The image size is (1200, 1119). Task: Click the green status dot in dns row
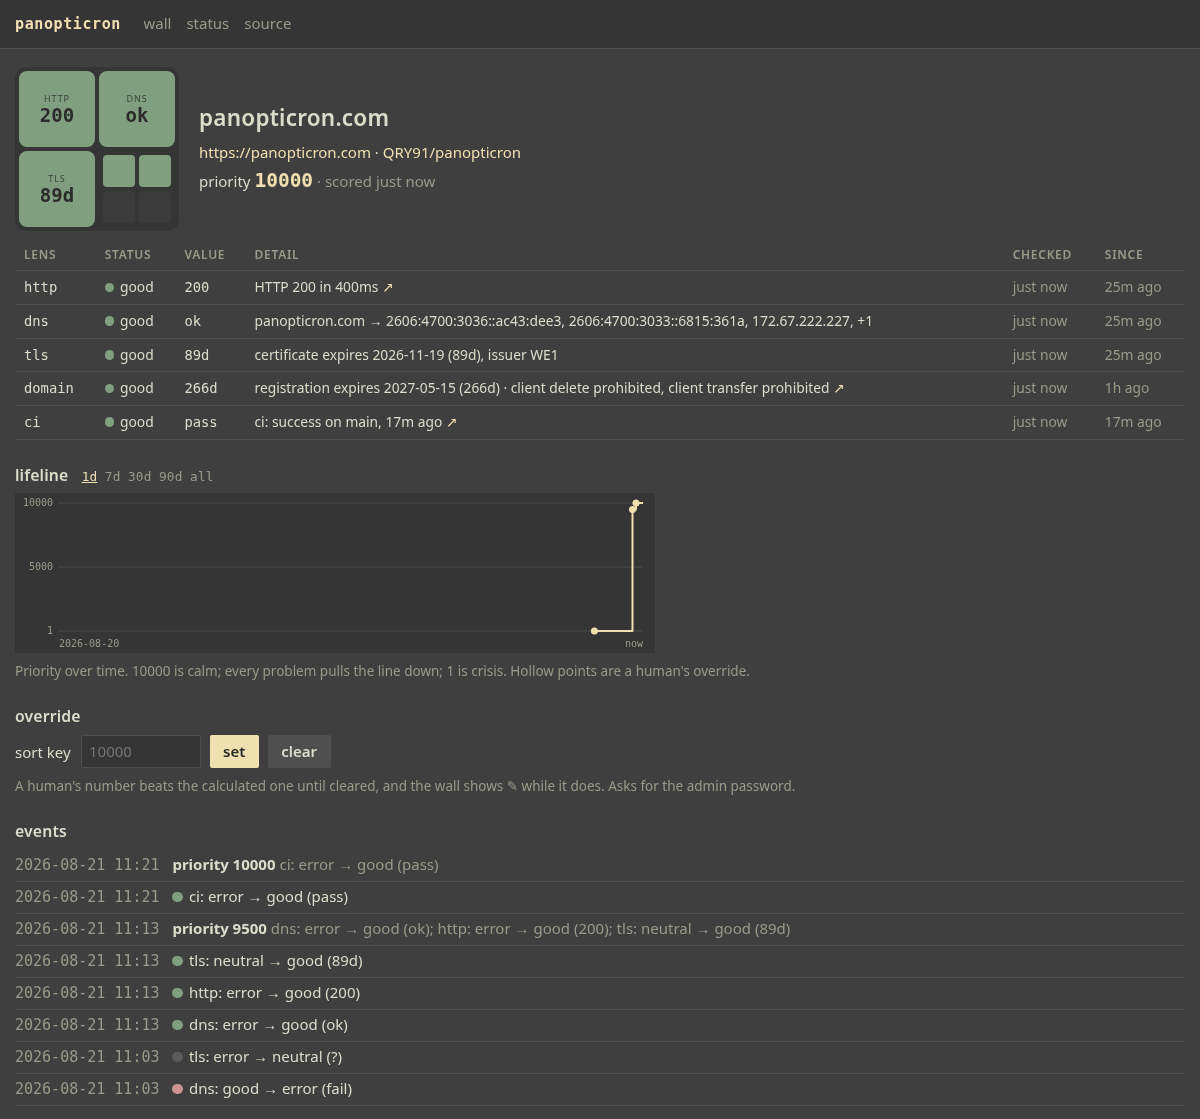pos(110,321)
